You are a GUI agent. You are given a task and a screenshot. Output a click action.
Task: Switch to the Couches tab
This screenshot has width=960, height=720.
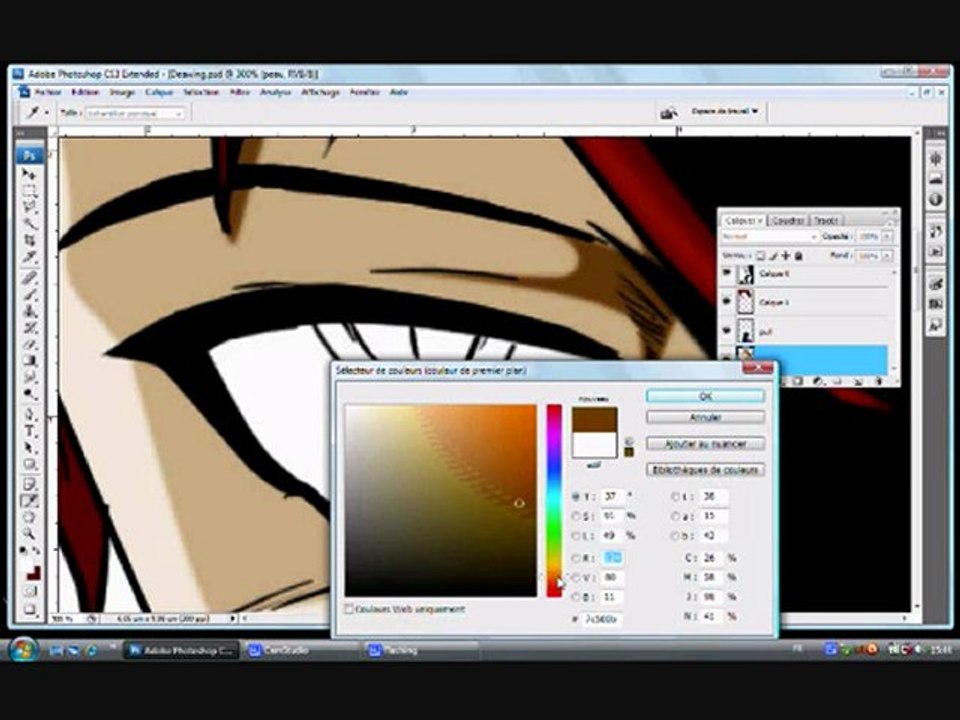tap(787, 220)
